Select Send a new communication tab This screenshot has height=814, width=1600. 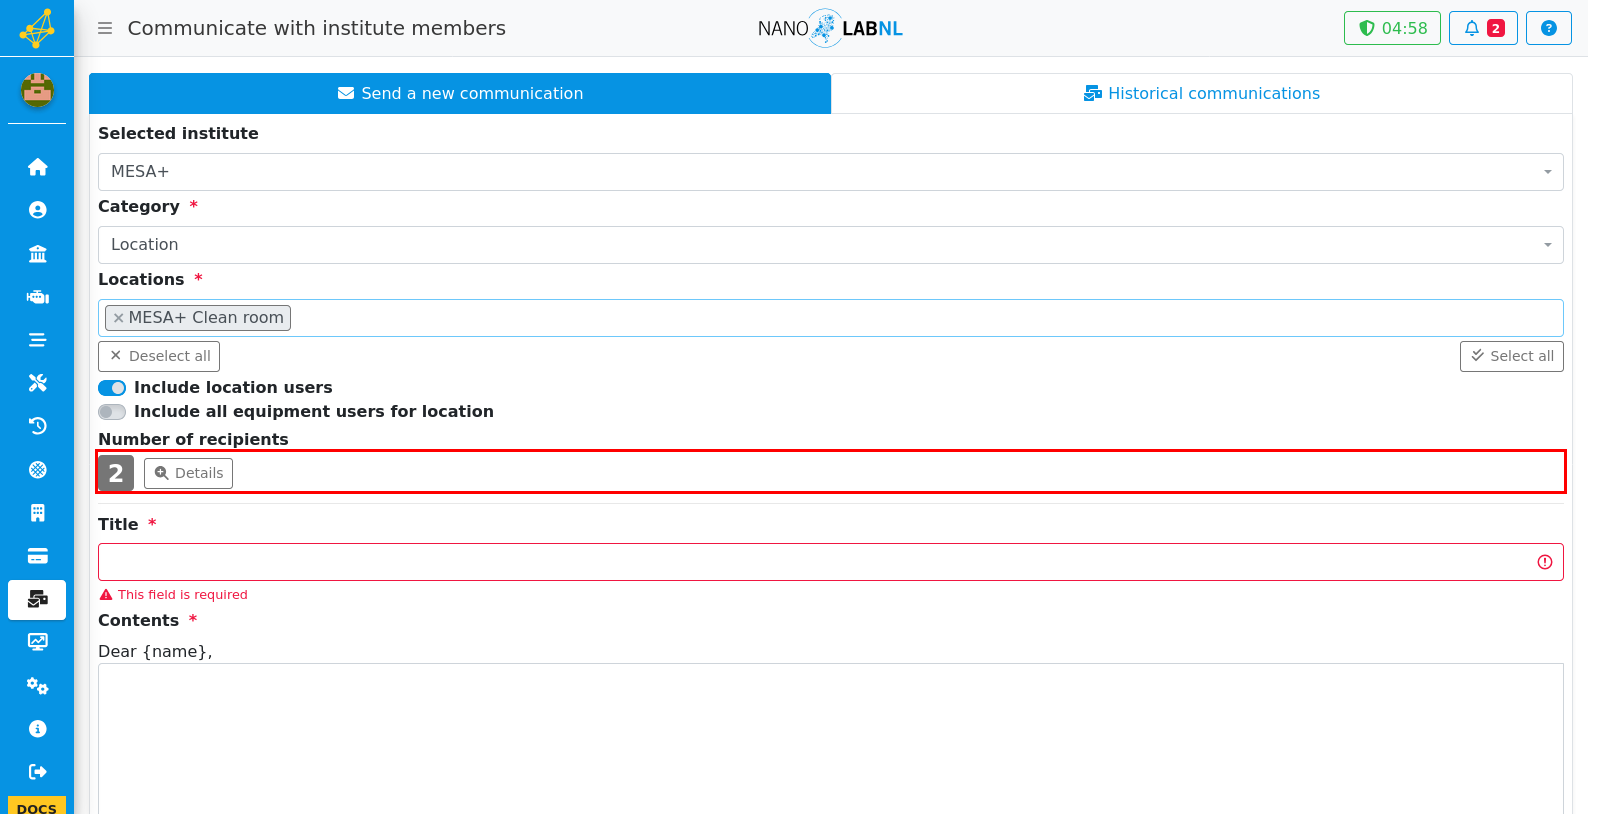[x=460, y=93]
